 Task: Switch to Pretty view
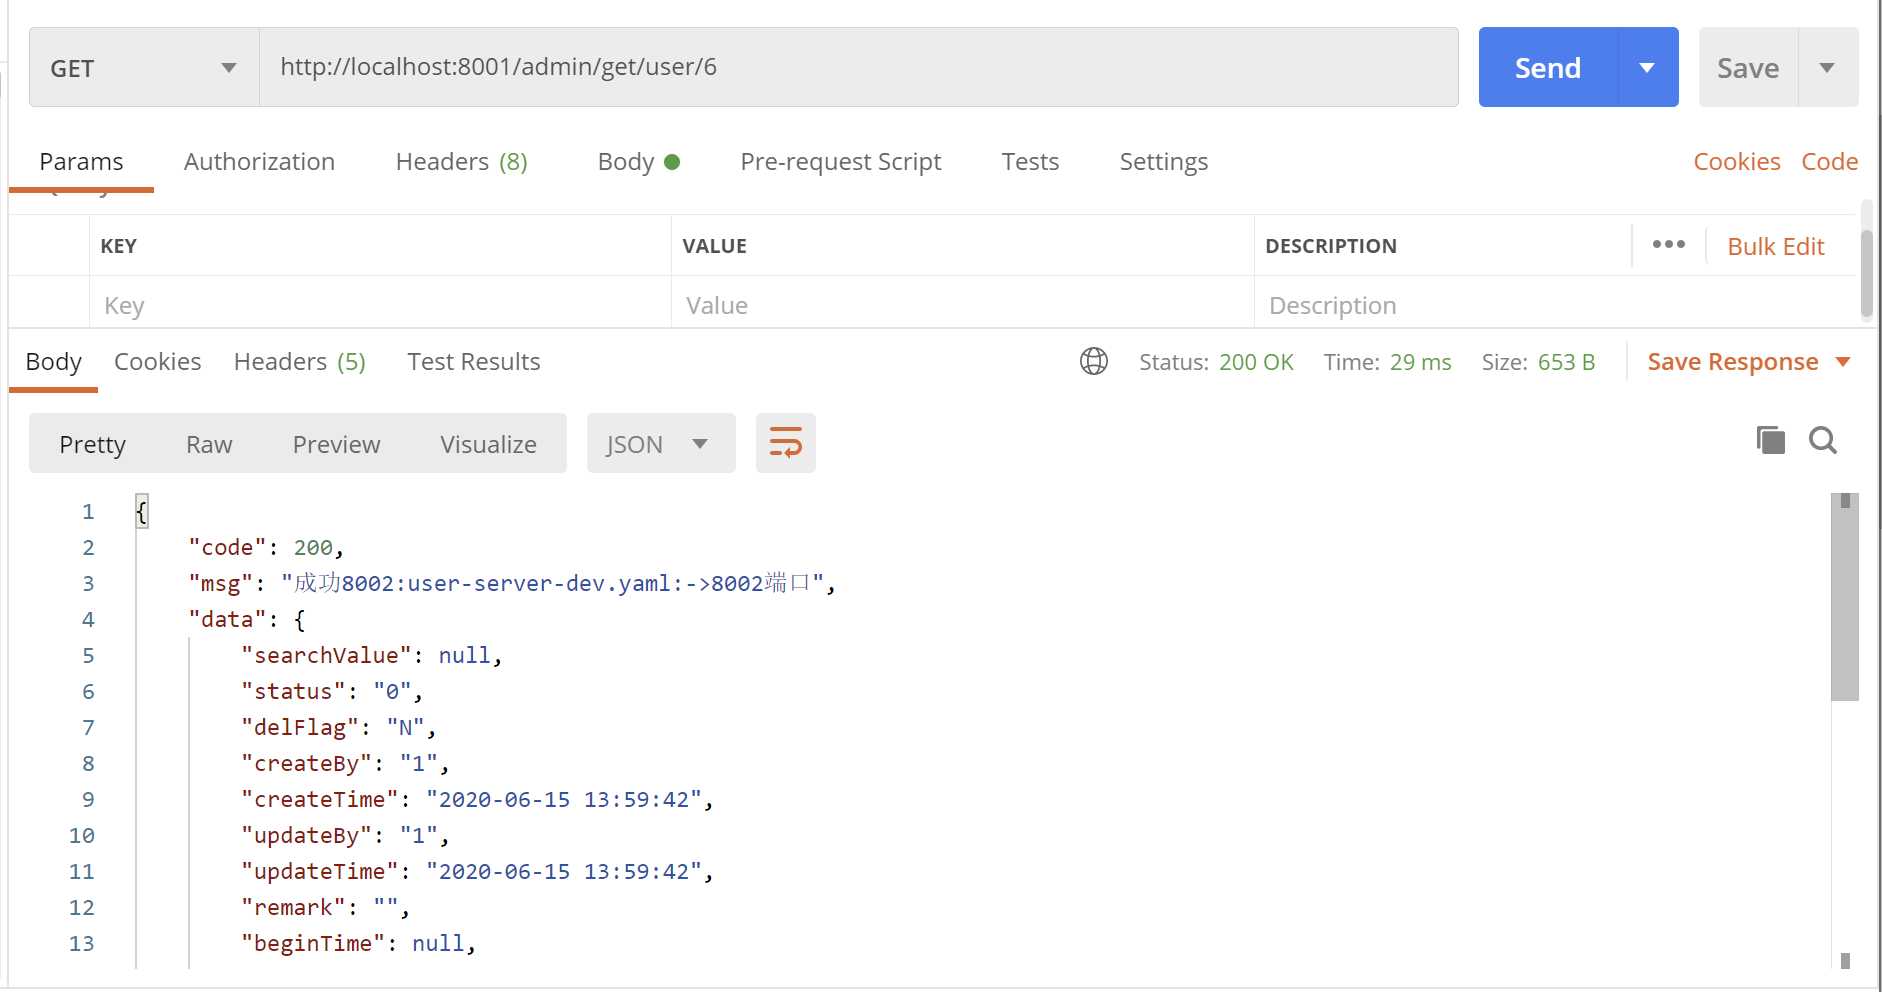click(92, 444)
